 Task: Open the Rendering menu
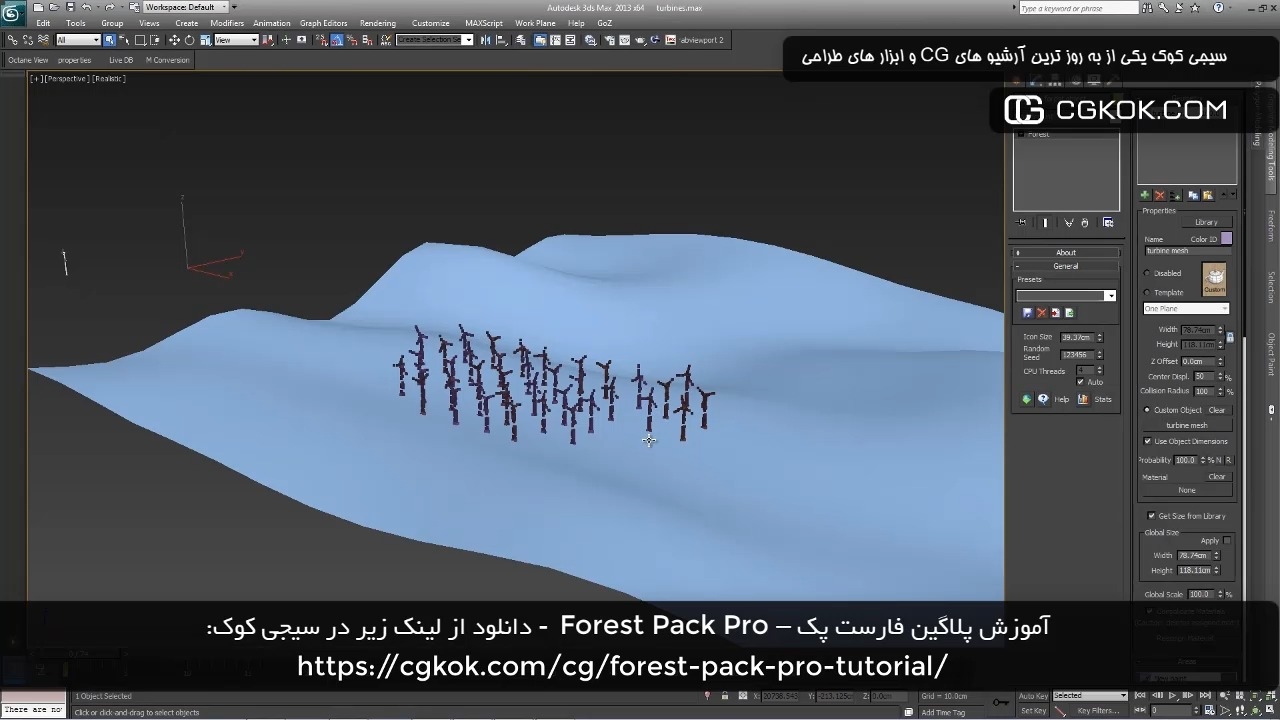[377, 23]
